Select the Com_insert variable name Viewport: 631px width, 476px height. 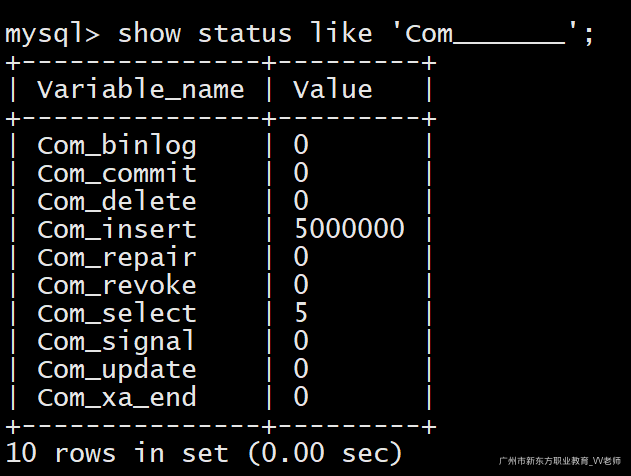[x=117, y=230]
